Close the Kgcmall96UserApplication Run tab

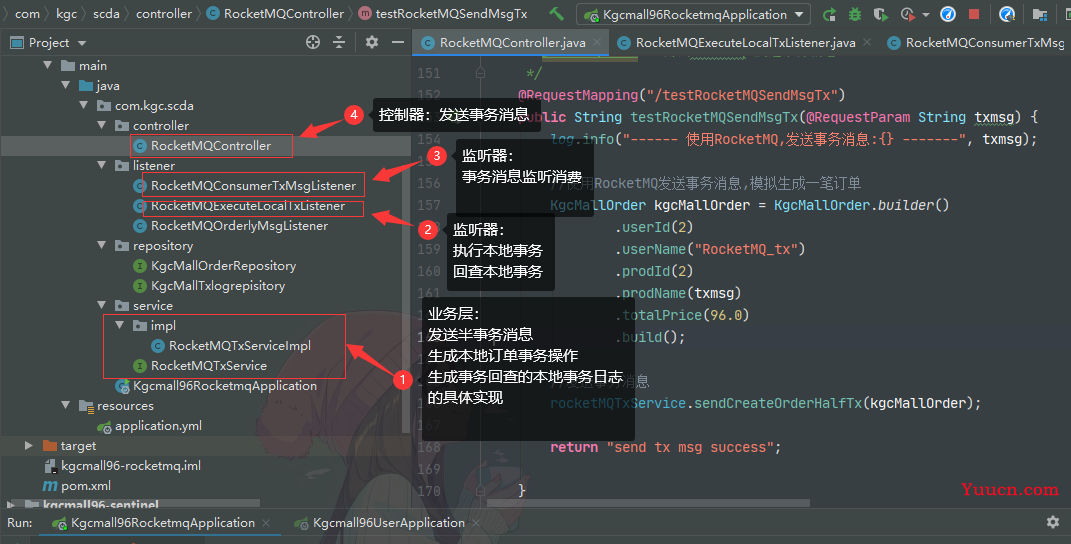(476, 523)
